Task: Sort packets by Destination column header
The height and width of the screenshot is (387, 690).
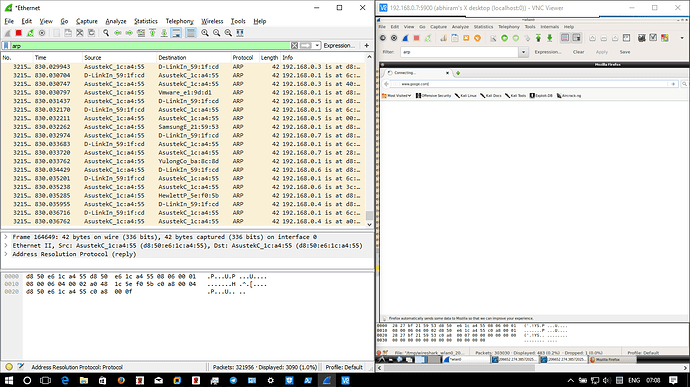Action: coord(194,58)
